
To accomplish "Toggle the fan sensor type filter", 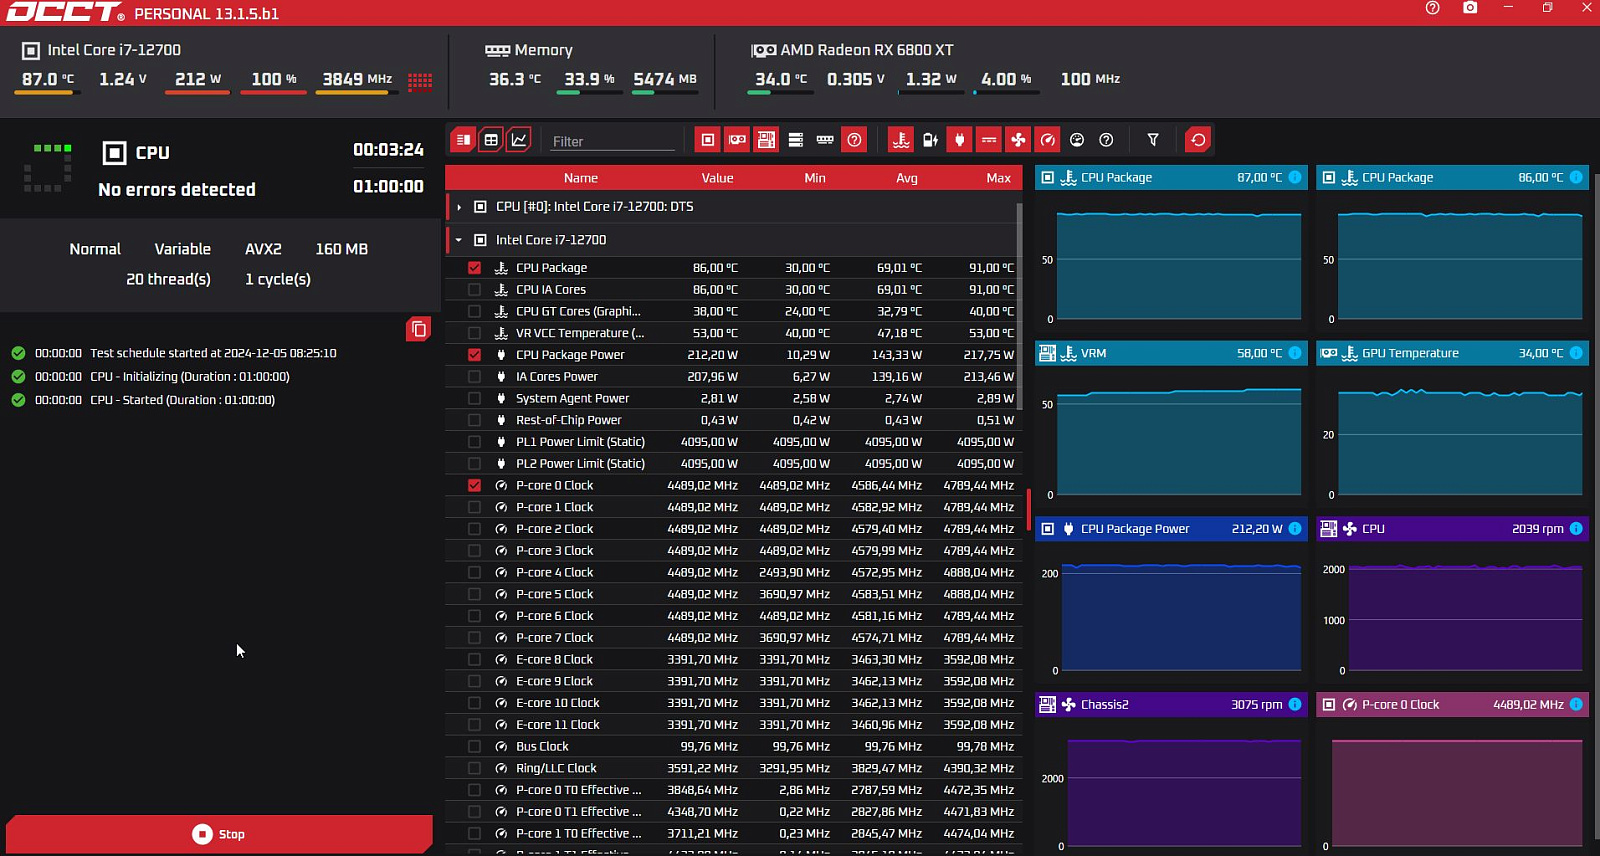I will 1018,140.
